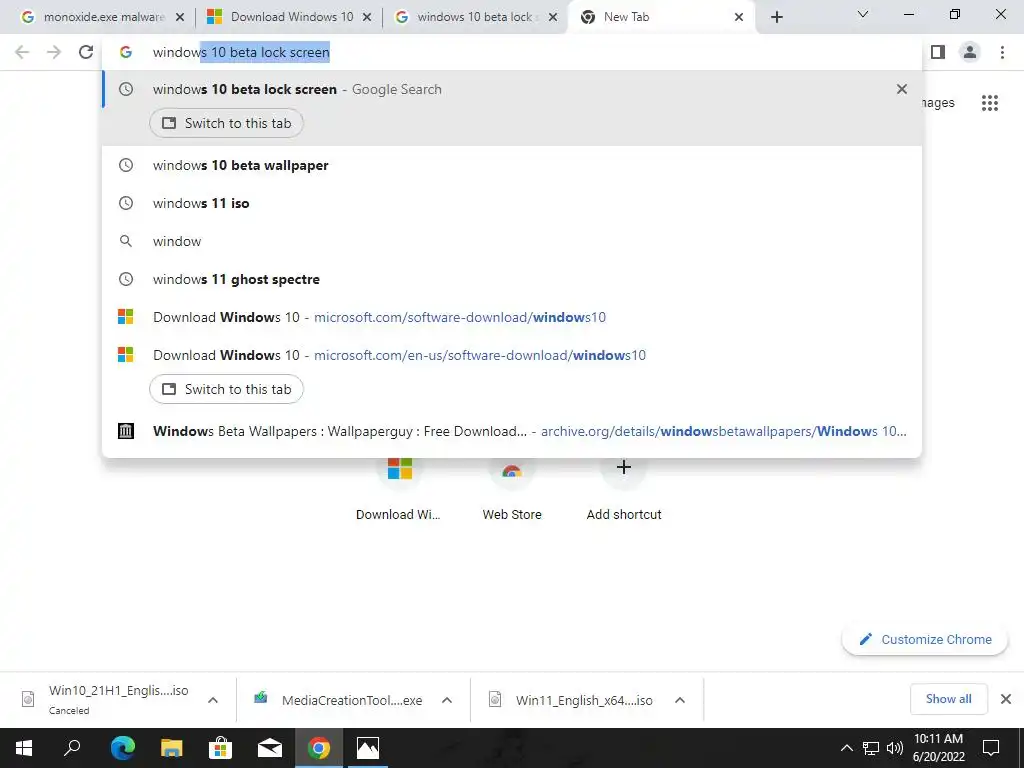Screen dimensions: 1024x768
Task: Open the profile avatar icon
Action: tap(970, 52)
